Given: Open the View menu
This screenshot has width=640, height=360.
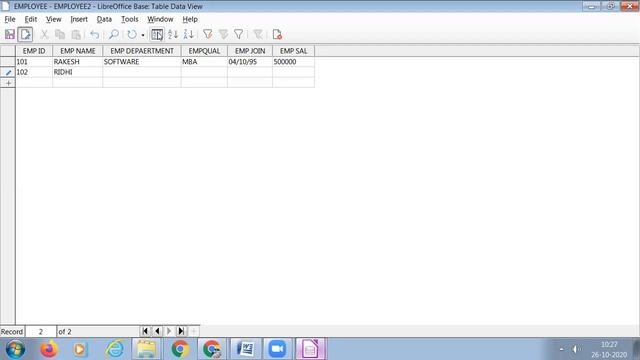Looking at the screenshot, I should coord(53,19).
